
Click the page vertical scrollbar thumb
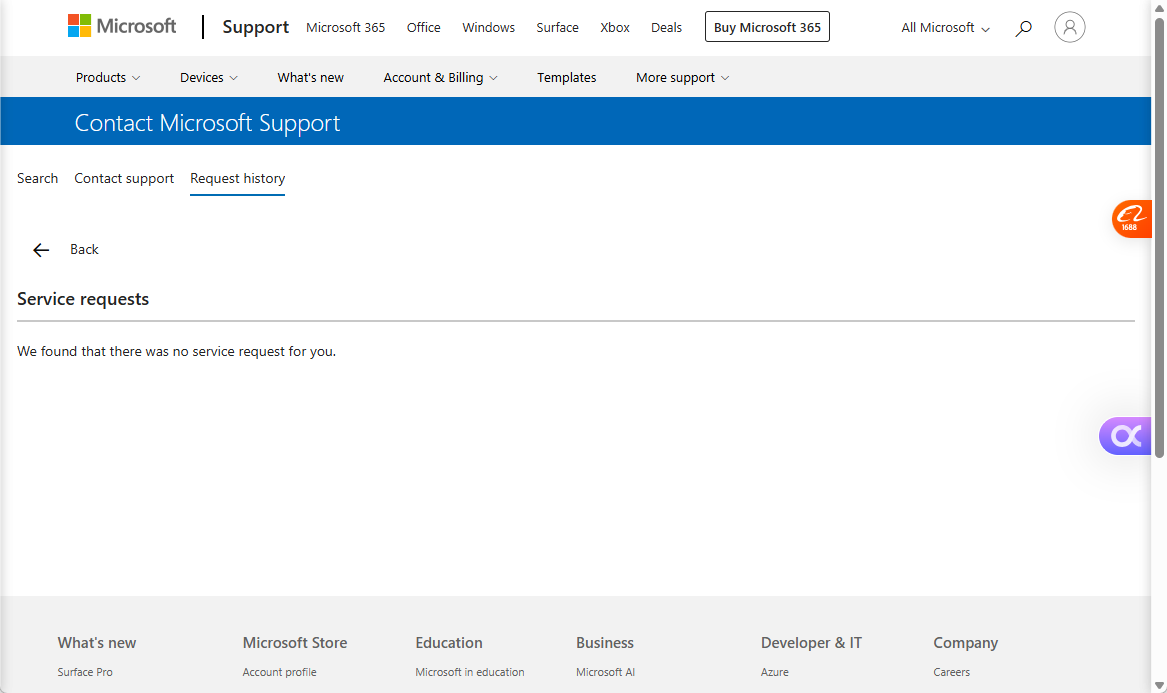click(x=1159, y=237)
